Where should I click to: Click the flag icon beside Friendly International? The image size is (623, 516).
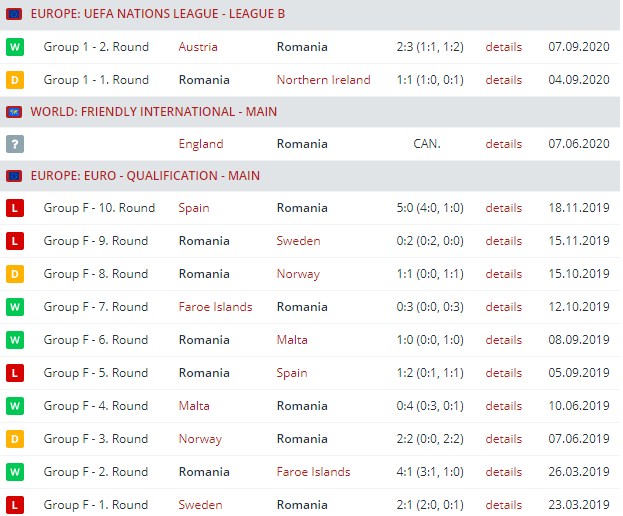click(14, 112)
